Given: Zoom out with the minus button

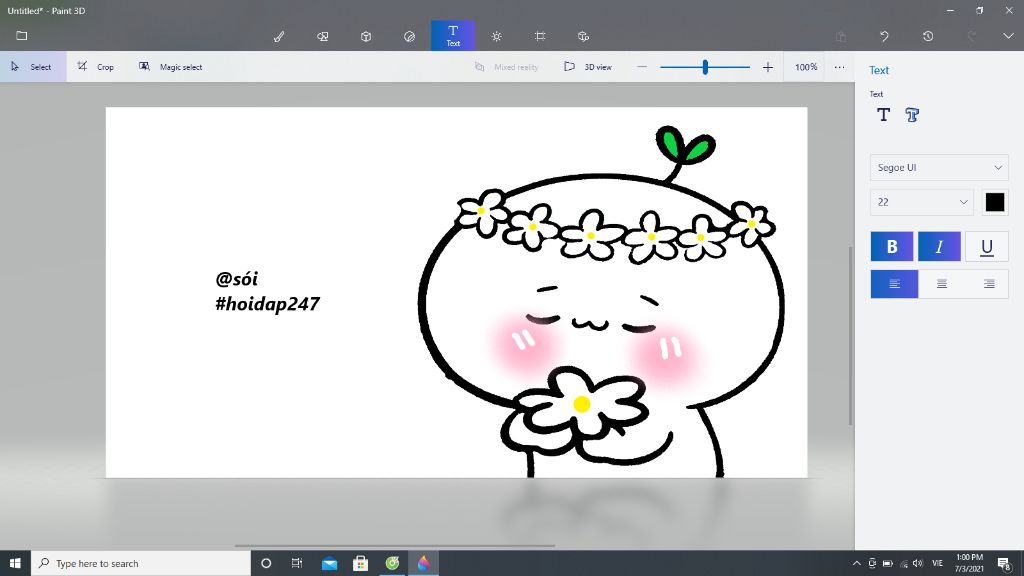Looking at the screenshot, I should (642, 67).
